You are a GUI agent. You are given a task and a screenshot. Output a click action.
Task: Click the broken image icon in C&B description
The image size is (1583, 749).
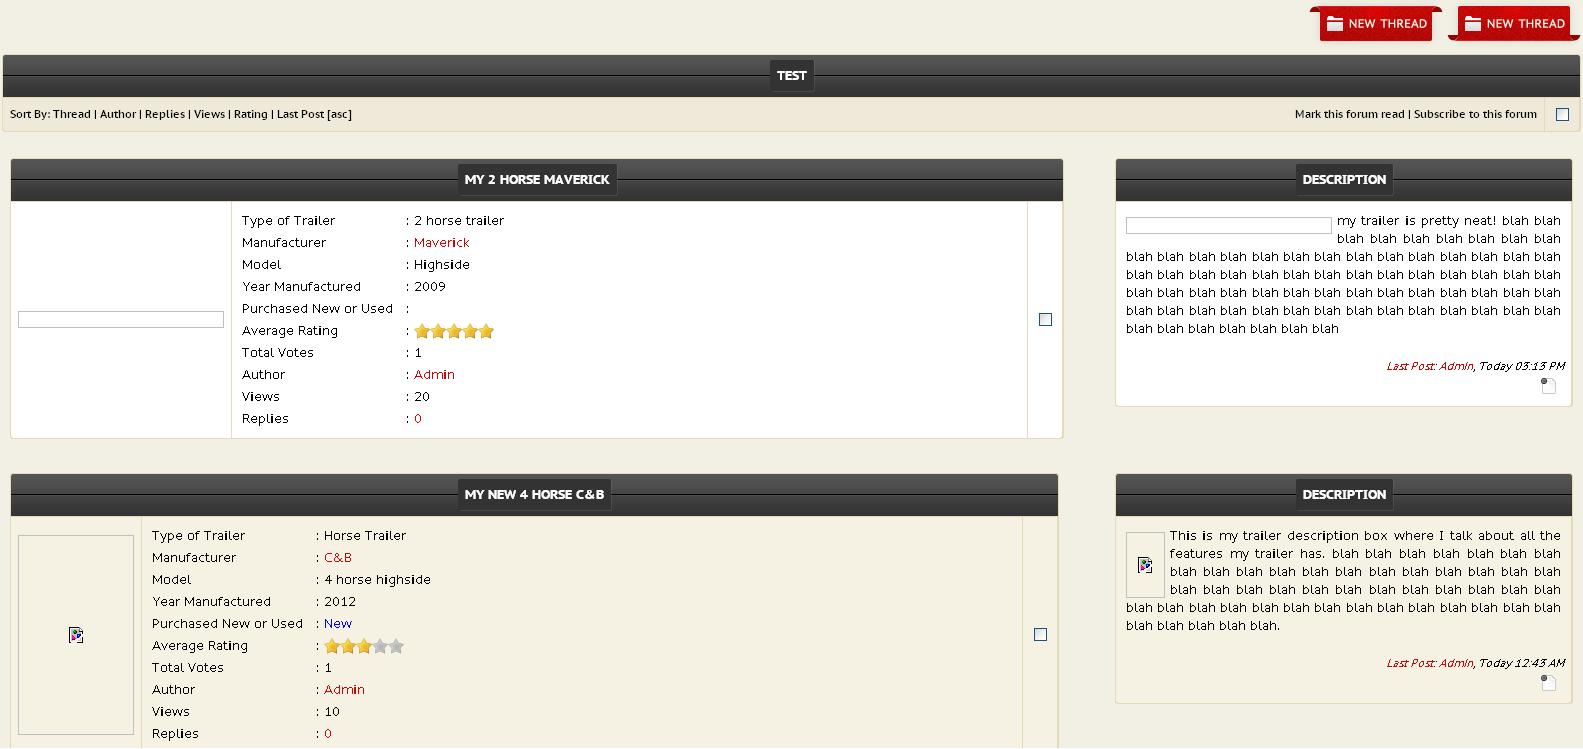(x=1145, y=565)
